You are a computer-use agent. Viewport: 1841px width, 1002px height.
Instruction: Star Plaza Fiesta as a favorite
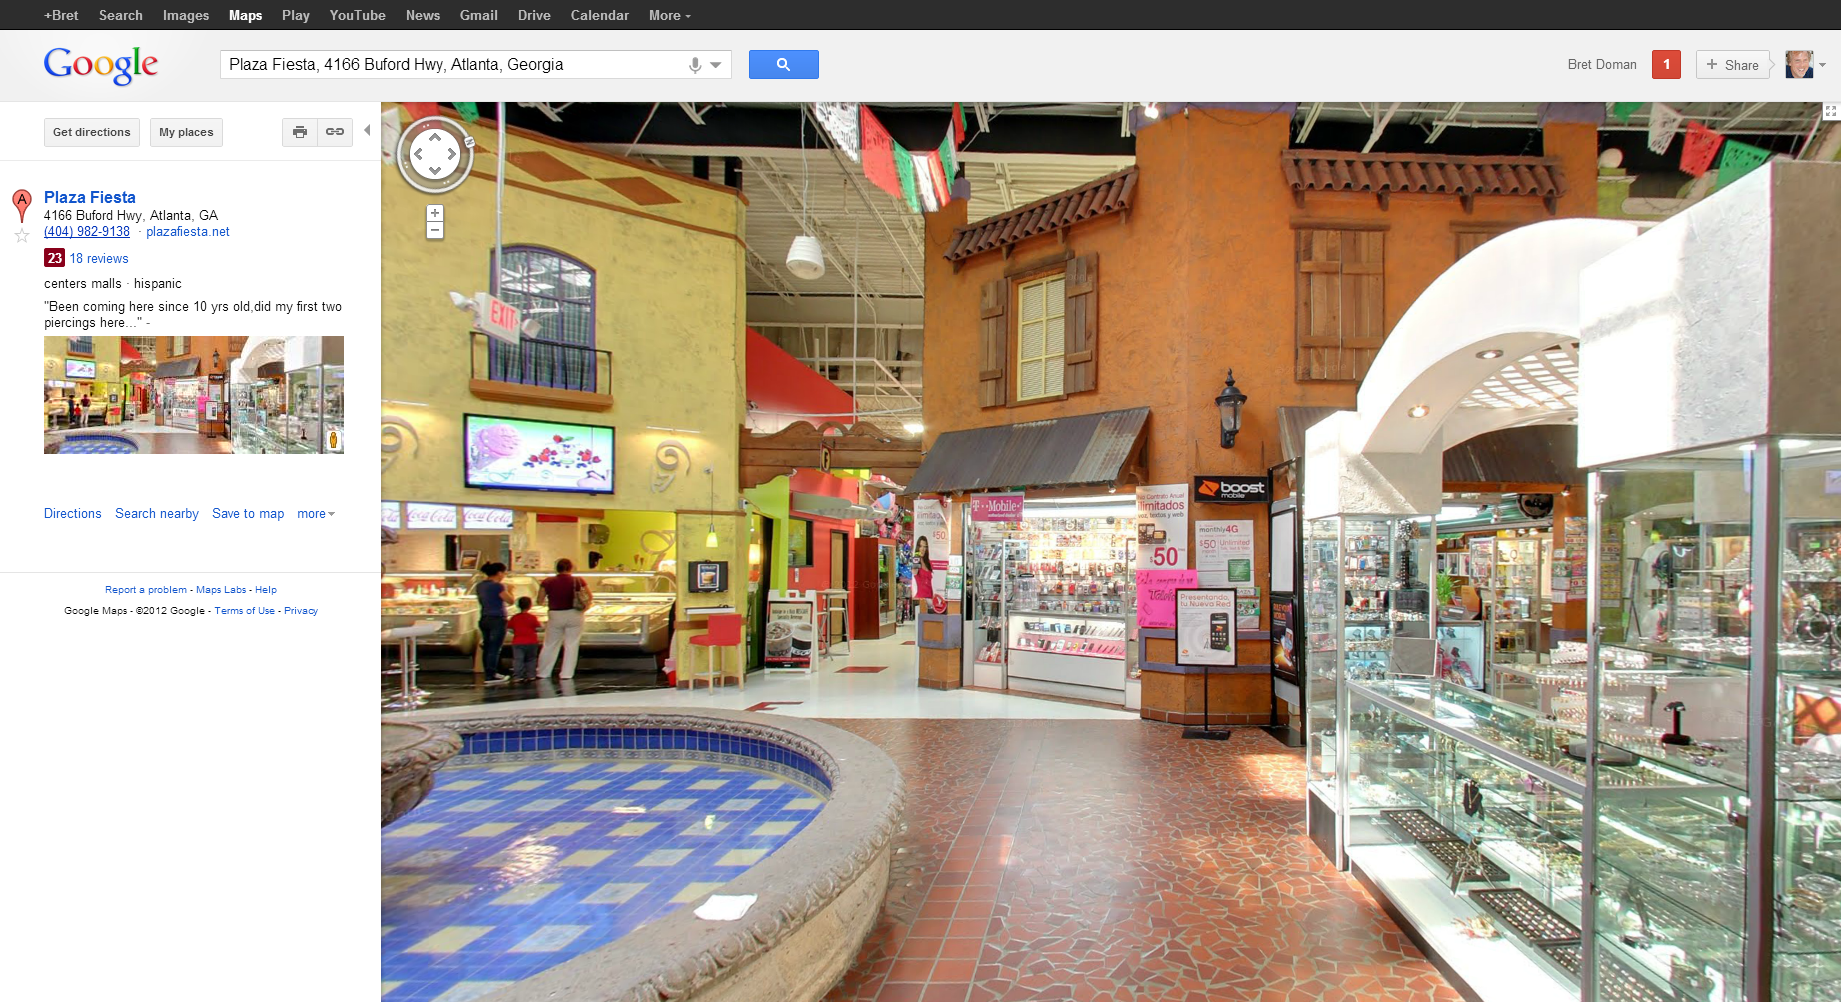[x=22, y=236]
